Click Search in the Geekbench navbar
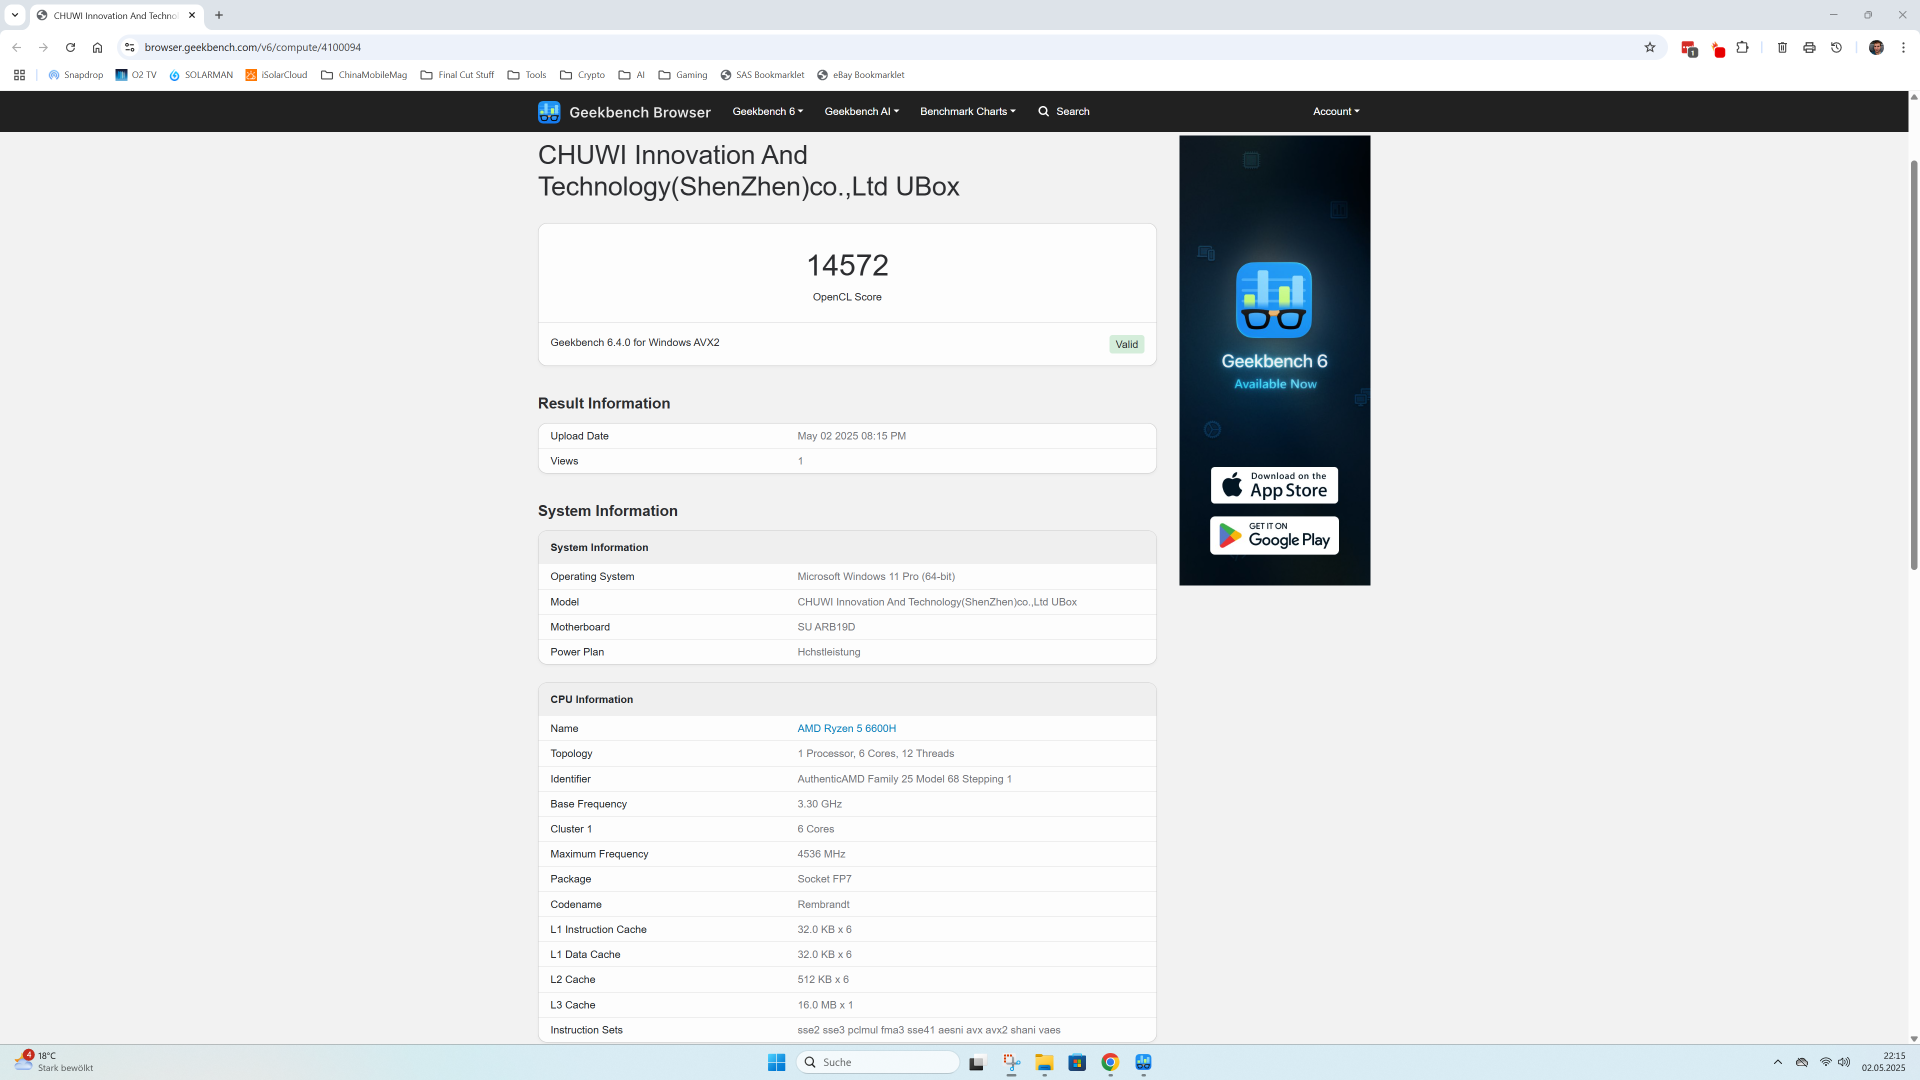1920x1080 pixels. (1064, 111)
